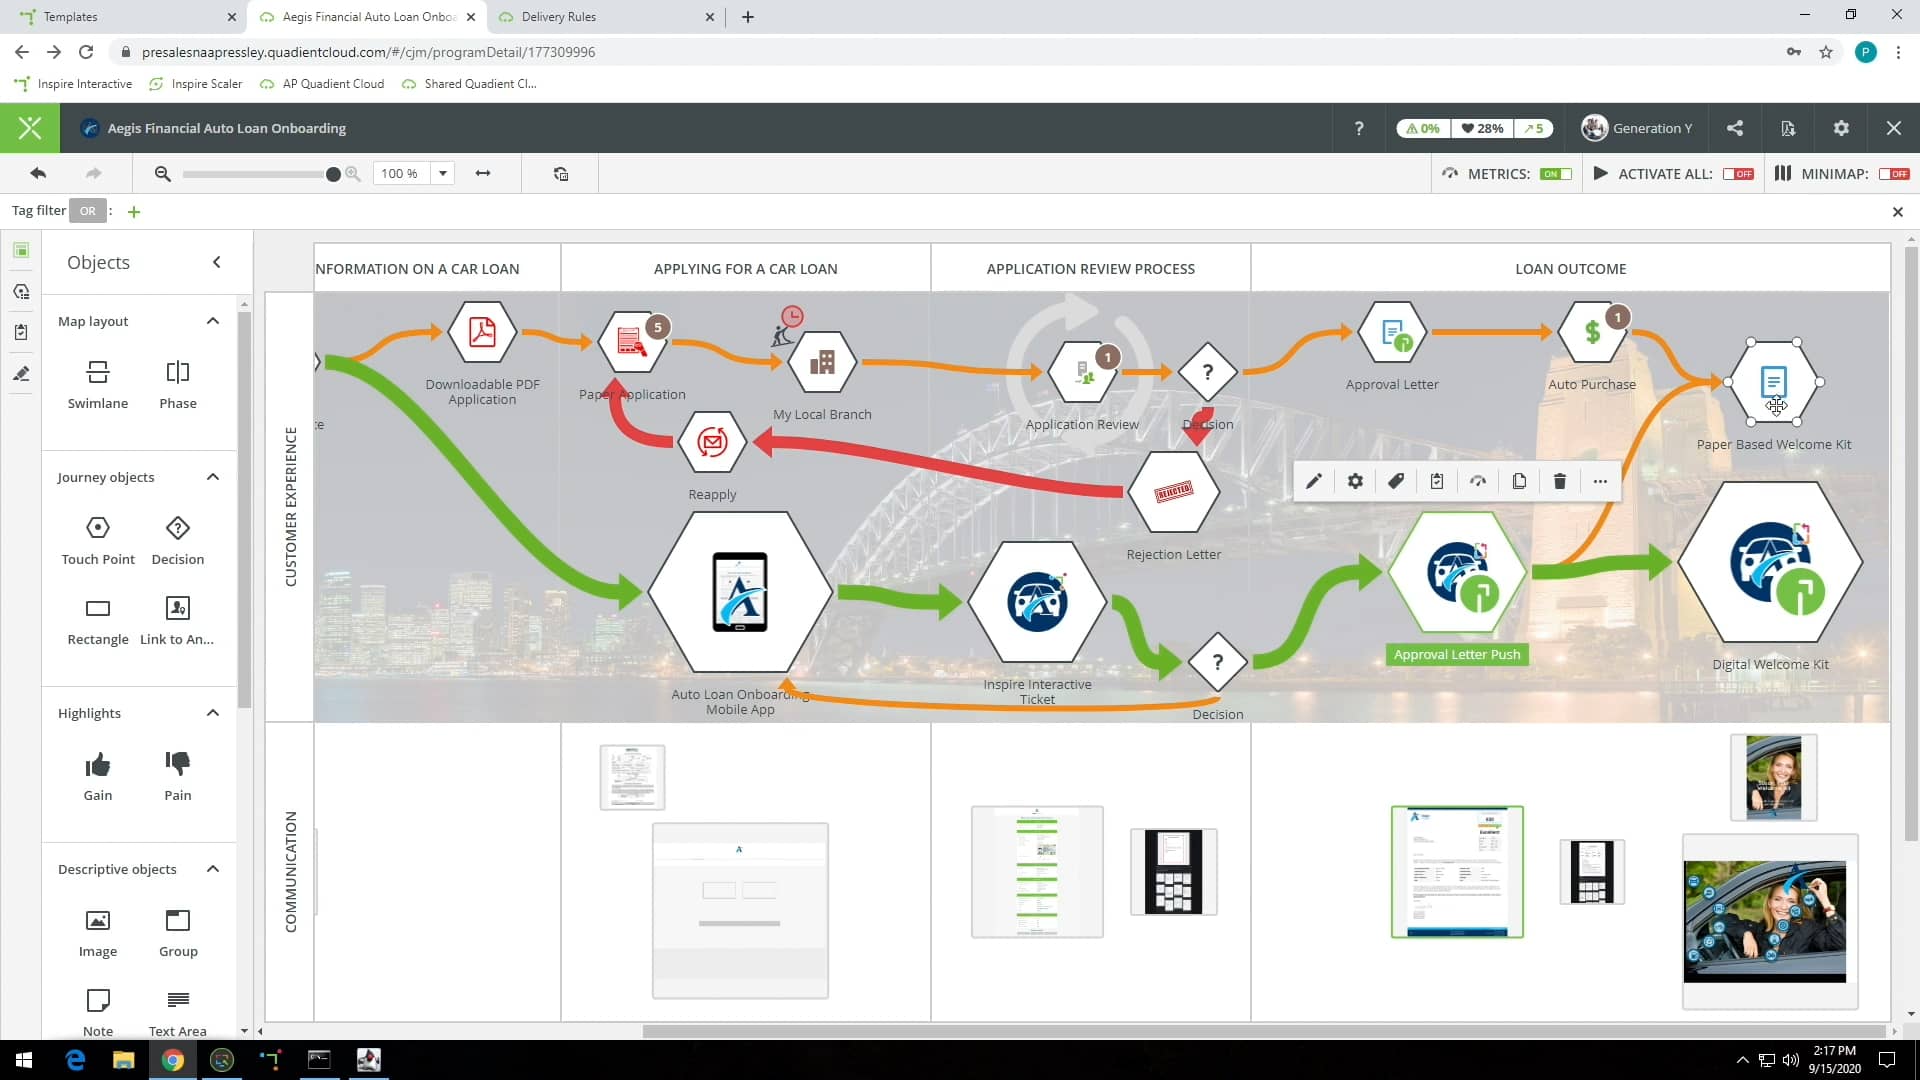Click the tag icon in the floating toolbar
Image resolution: width=1920 pixels, height=1080 pixels.
point(1396,481)
